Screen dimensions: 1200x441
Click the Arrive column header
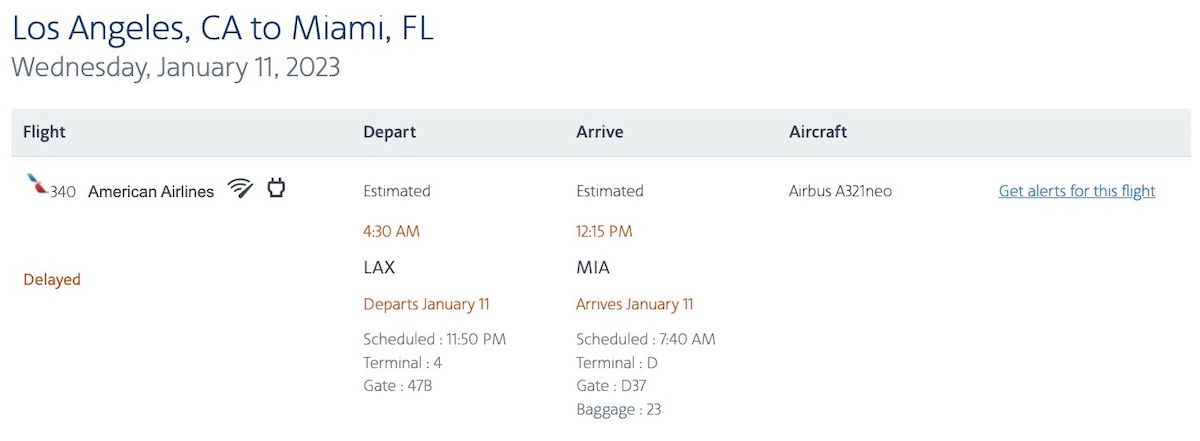coord(600,132)
